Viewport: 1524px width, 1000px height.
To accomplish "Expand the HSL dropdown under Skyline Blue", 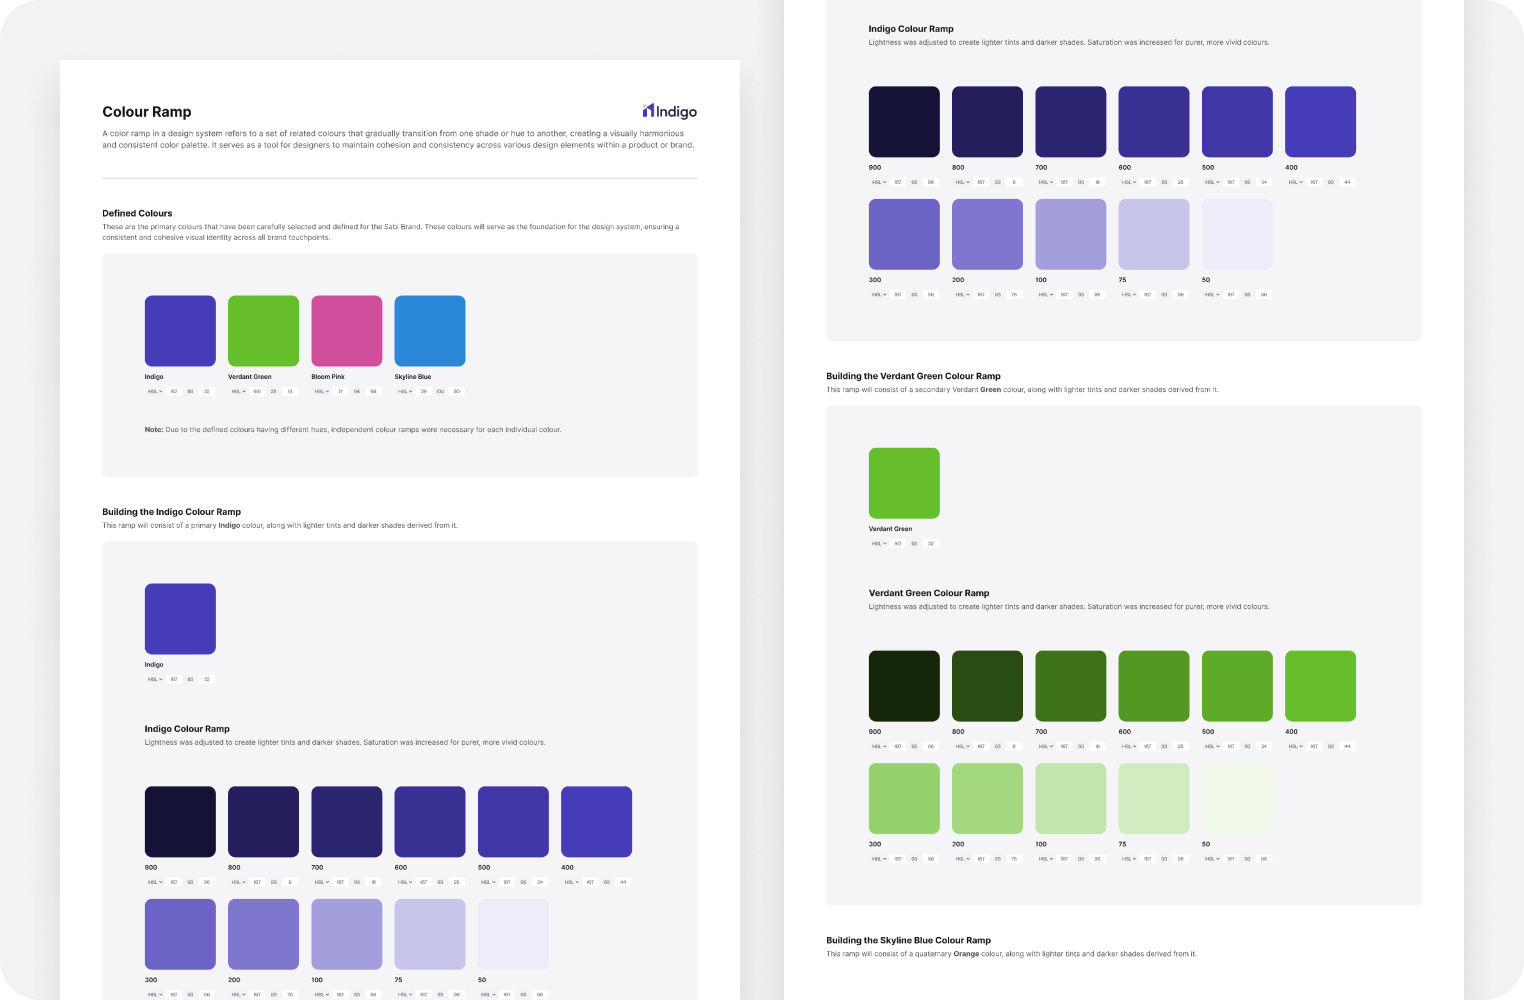I will coord(404,392).
